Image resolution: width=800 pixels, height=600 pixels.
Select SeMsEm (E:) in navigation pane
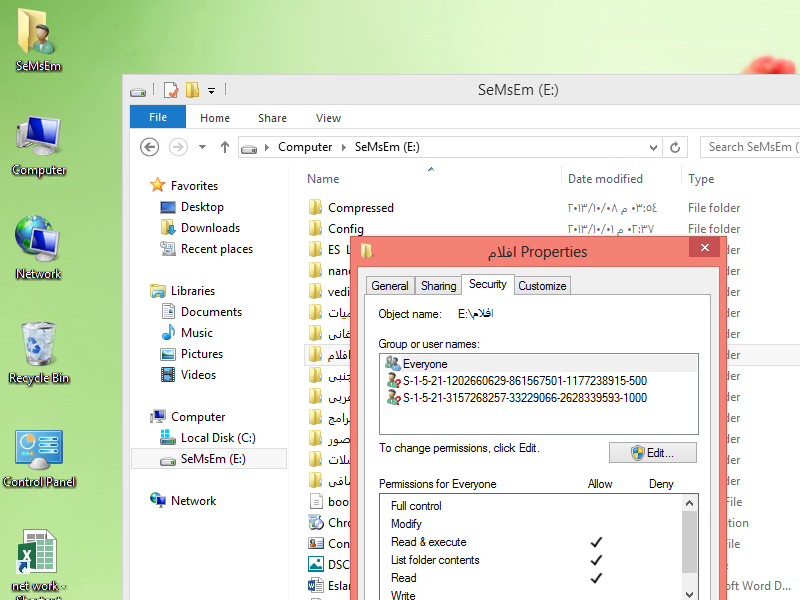click(x=209, y=459)
